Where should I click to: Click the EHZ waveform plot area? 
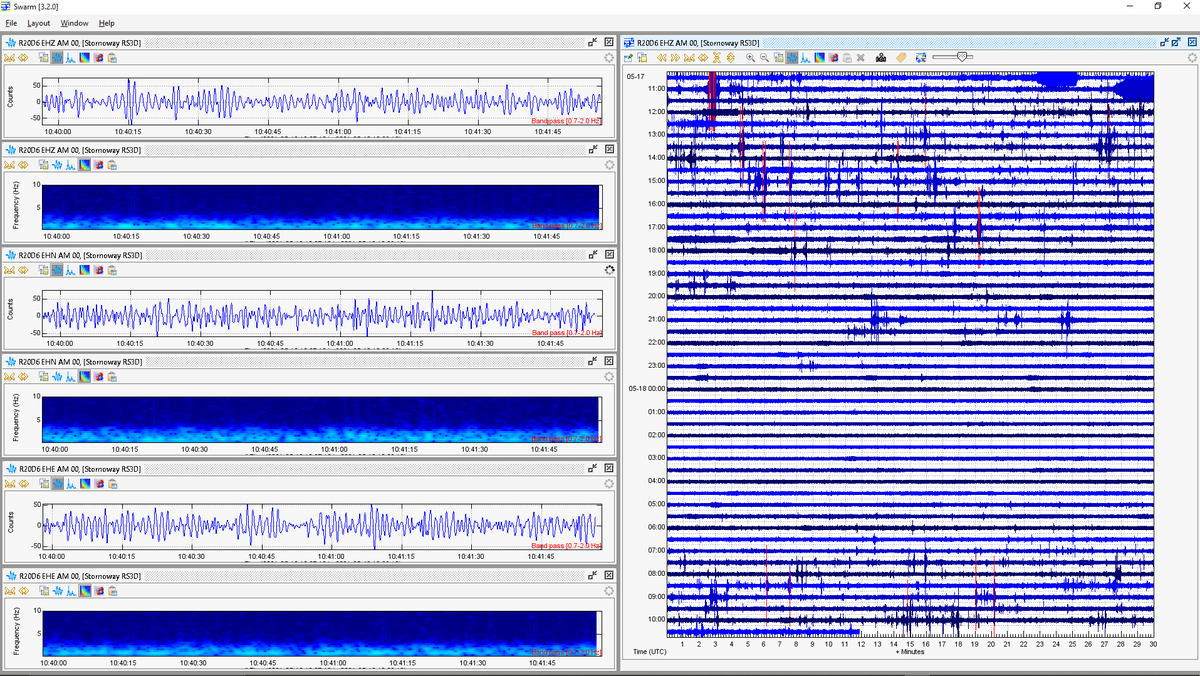(322, 99)
